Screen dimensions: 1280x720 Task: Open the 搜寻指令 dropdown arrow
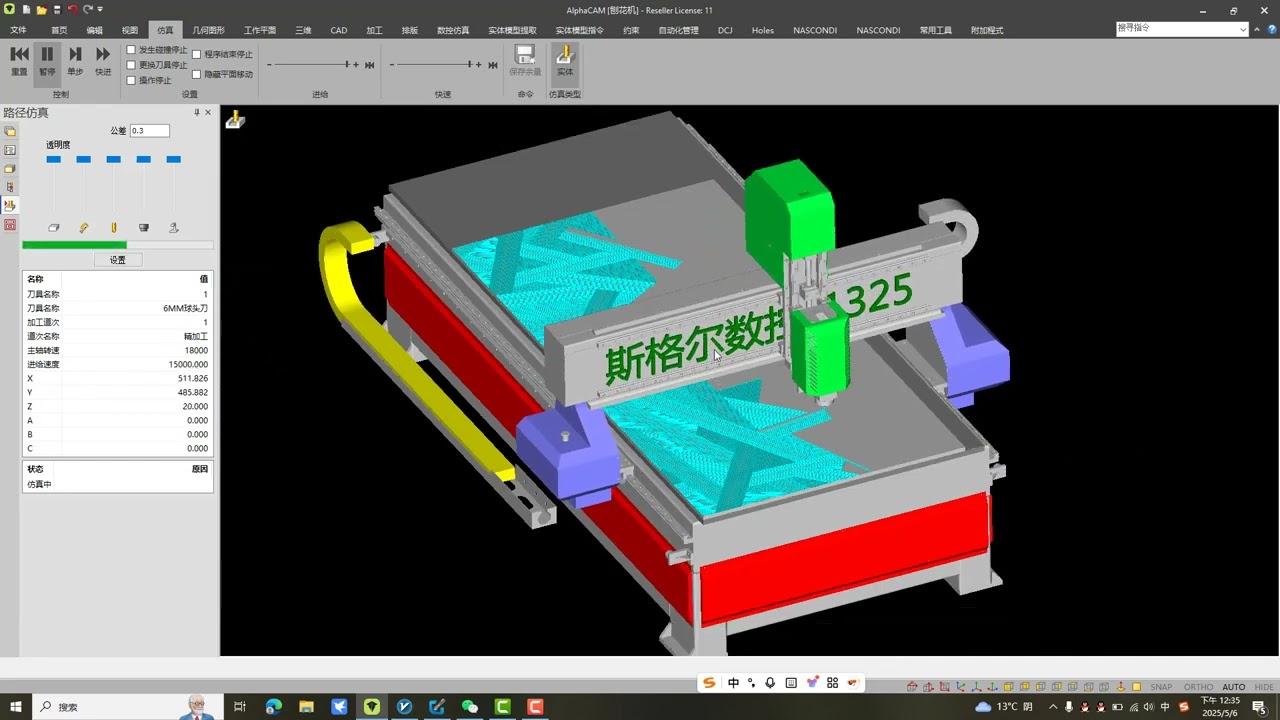coord(1243,29)
